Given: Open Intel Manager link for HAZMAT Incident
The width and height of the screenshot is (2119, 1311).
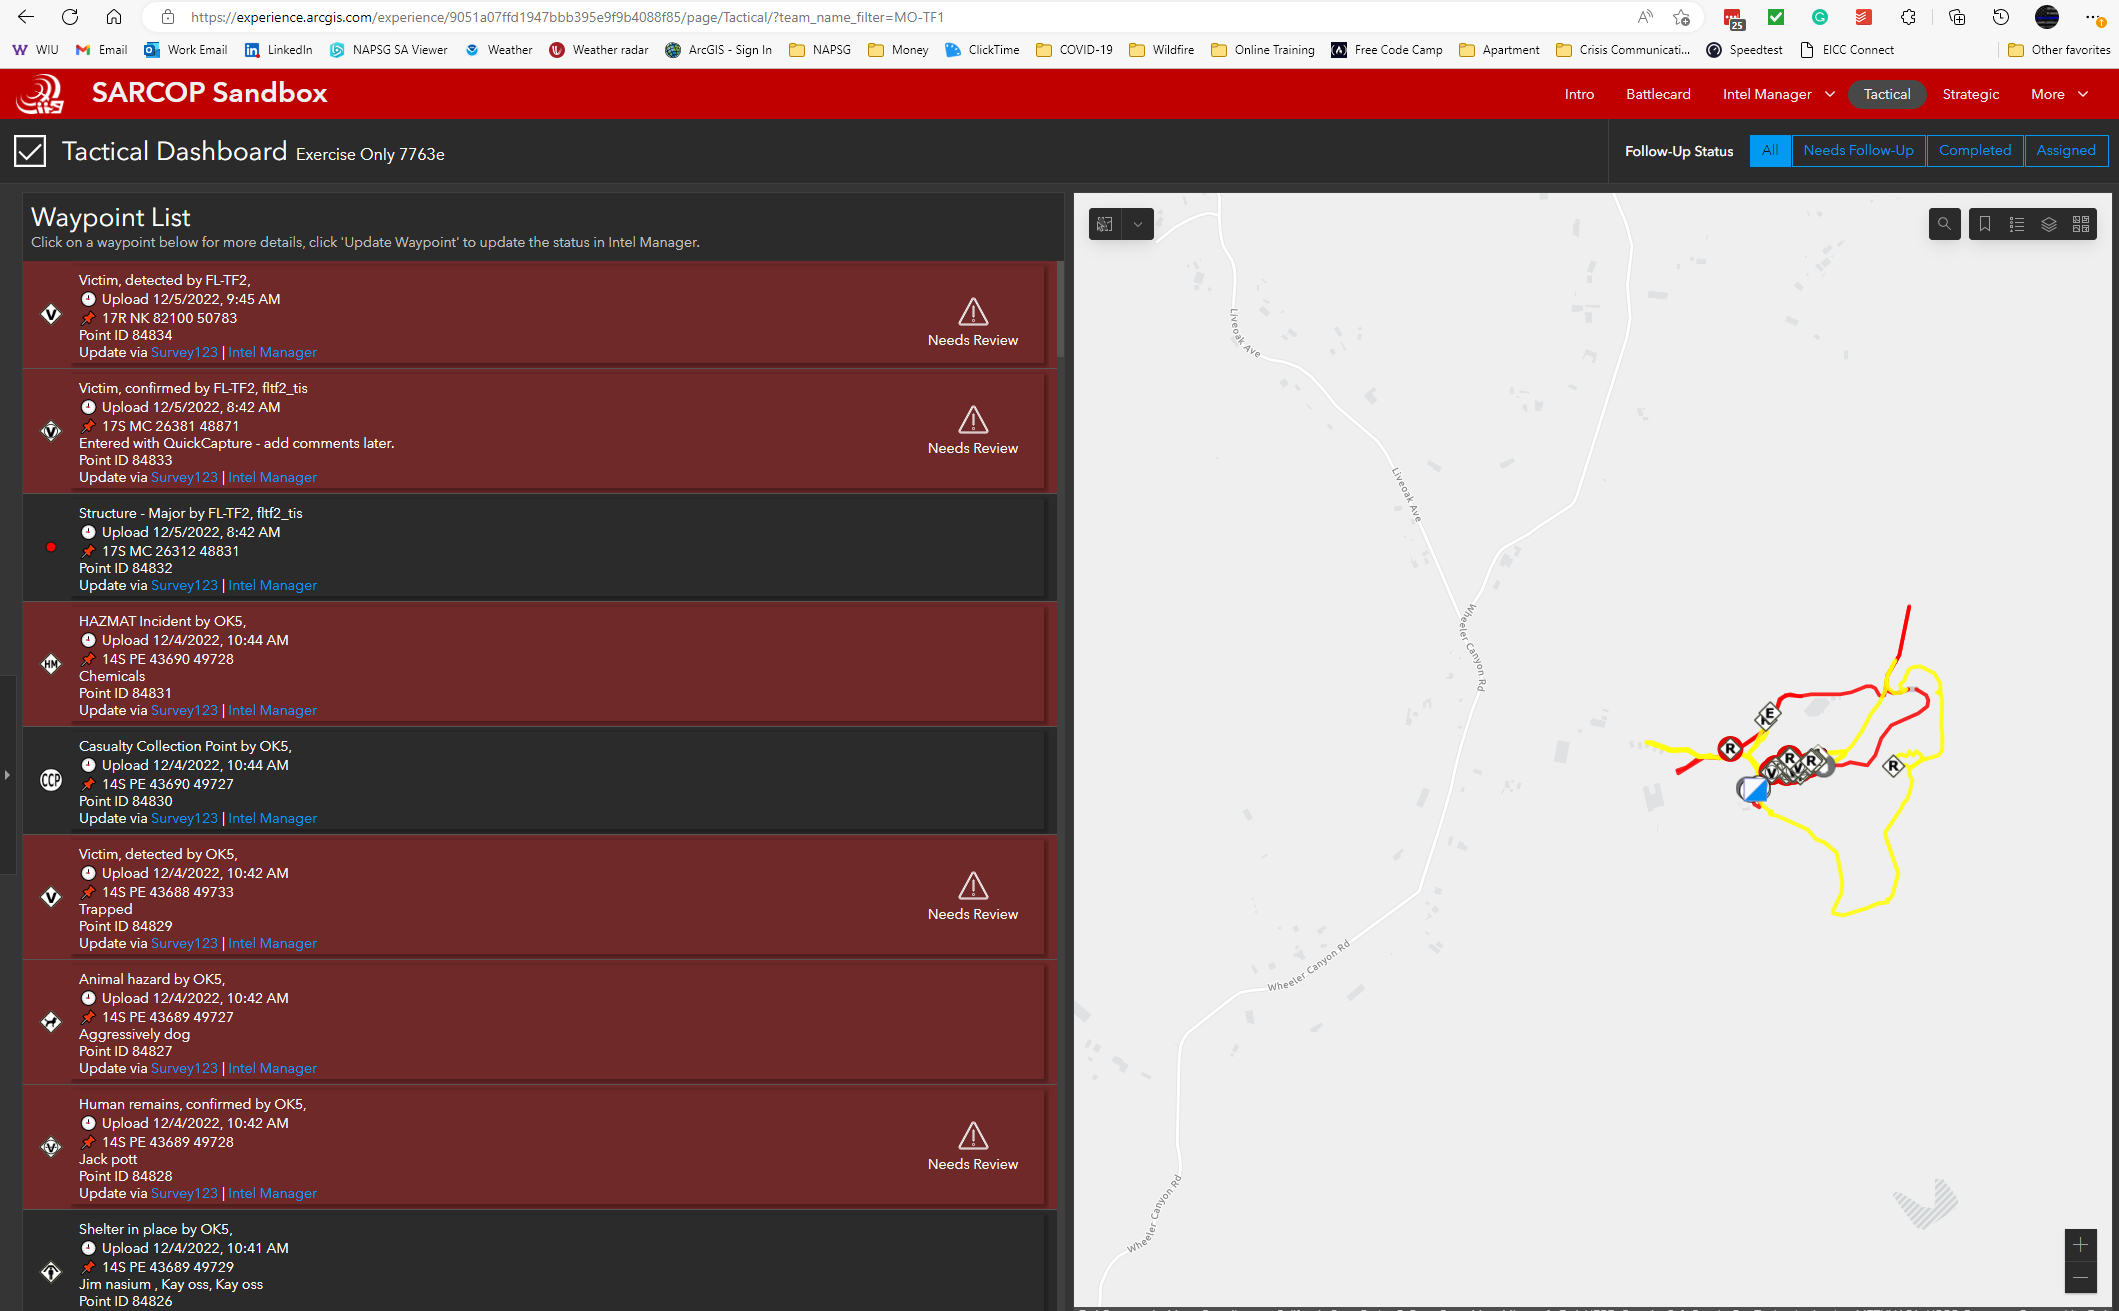Looking at the screenshot, I should [272, 710].
